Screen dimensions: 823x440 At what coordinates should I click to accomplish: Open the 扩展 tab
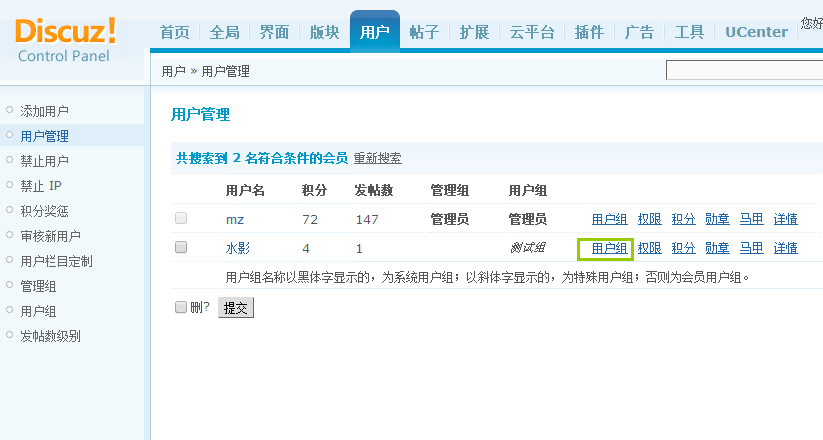(x=474, y=32)
